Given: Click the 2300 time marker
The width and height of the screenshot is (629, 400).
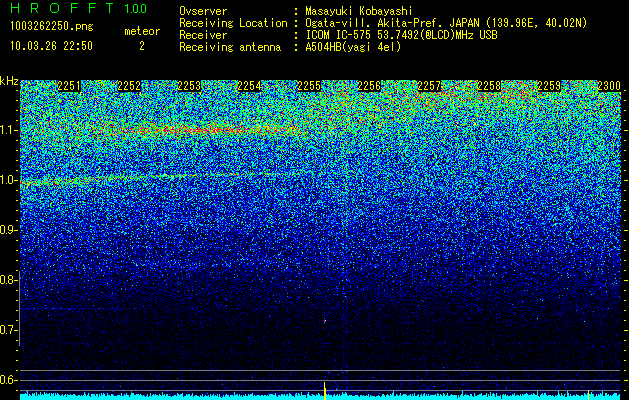Looking at the screenshot, I should click(x=609, y=86).
